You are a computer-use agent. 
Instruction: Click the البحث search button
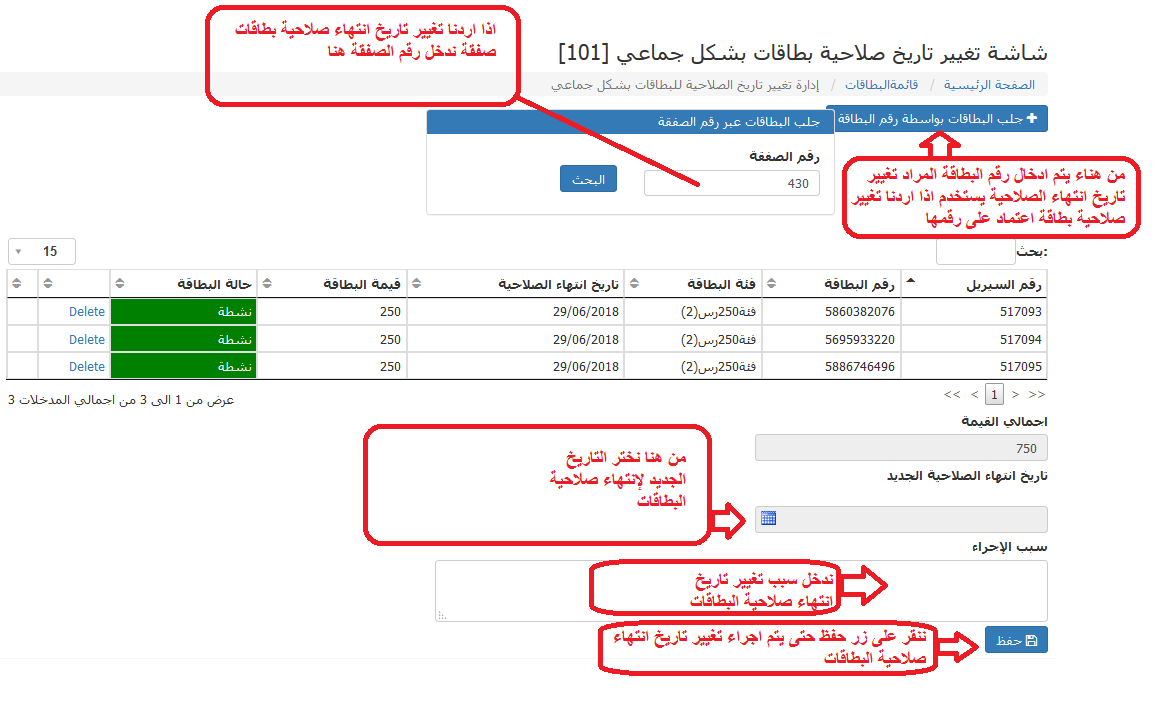(x=588, y=180)
